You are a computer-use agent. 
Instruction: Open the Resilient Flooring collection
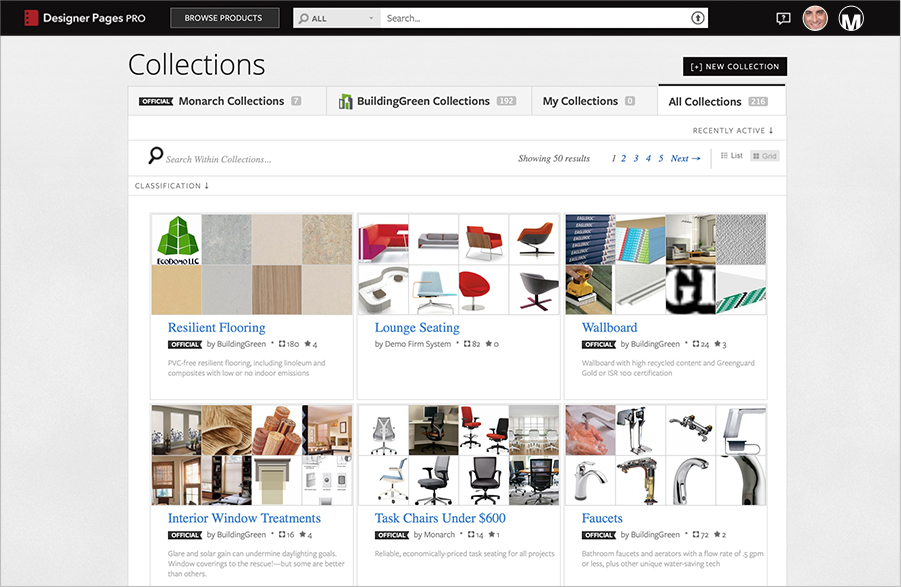pos(217,327)
